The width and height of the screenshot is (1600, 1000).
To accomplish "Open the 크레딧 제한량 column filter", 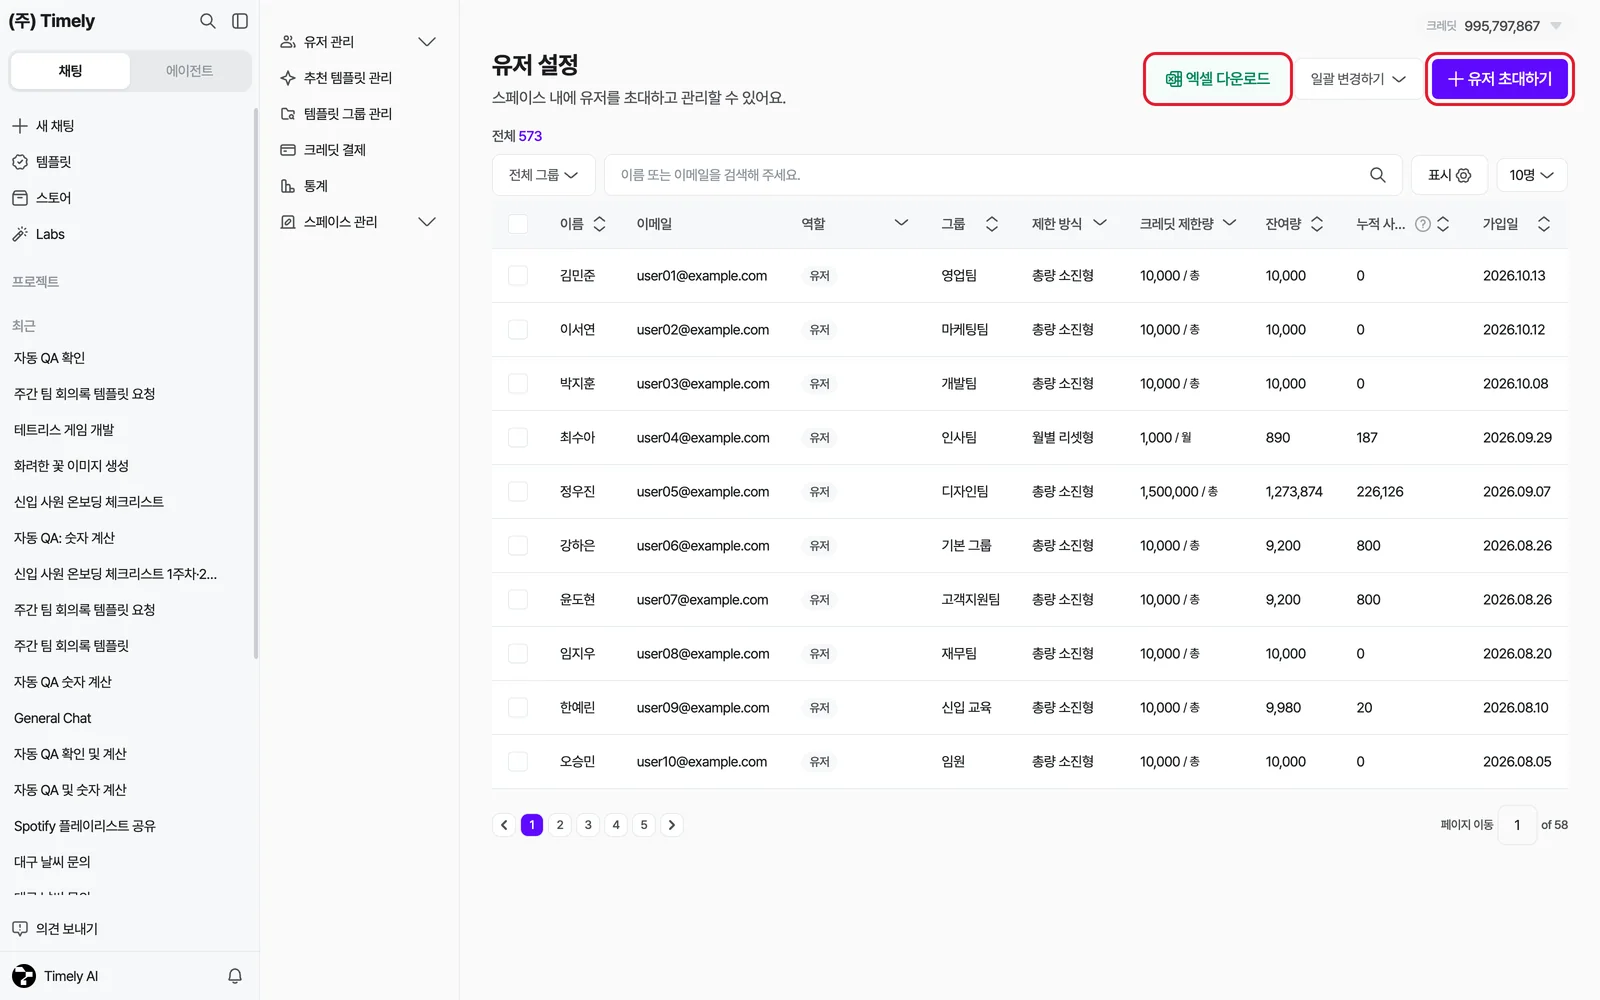I will 1230,223.
